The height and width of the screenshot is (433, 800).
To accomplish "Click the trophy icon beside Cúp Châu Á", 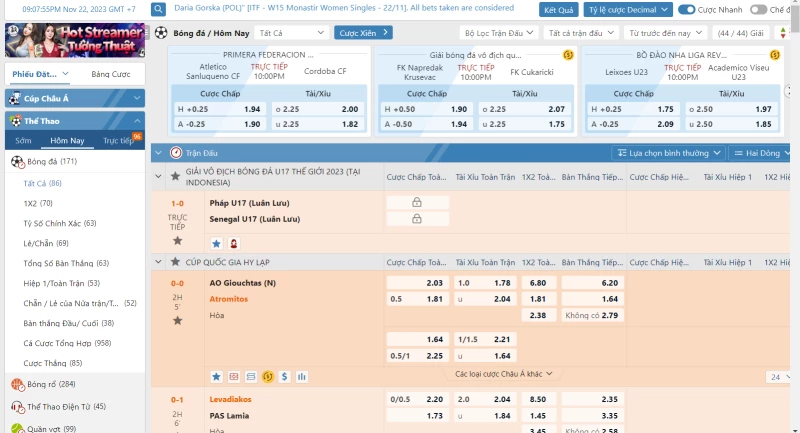I will pyautogui.click(x=15, y=98).
